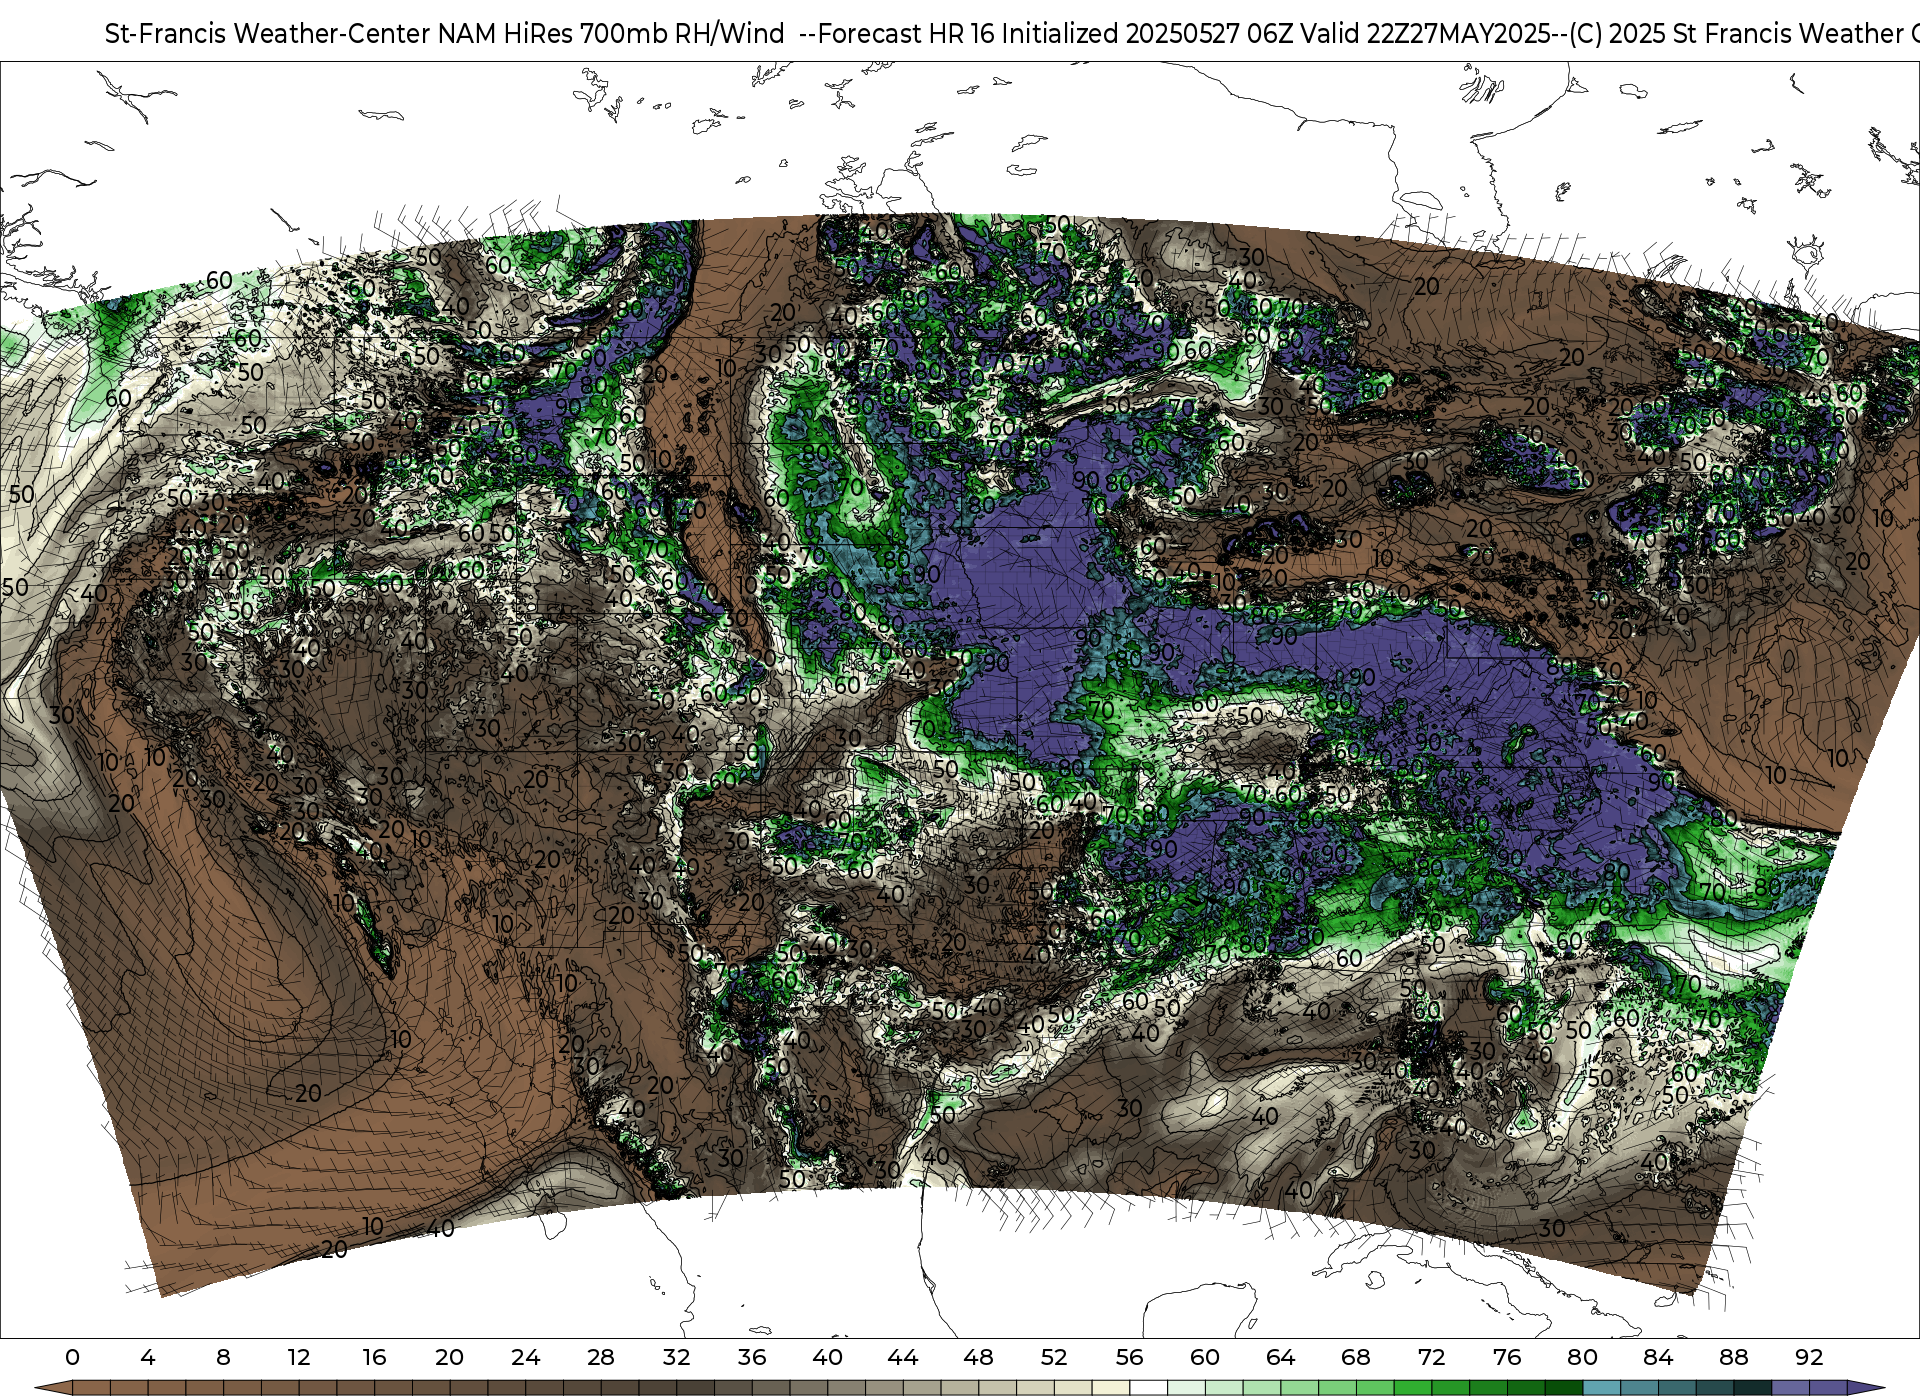Click the "NAM HiRes 700mb RH/Wind" product label
The width and height of the screenshot is (1920, 1400).
coord(611,34)
